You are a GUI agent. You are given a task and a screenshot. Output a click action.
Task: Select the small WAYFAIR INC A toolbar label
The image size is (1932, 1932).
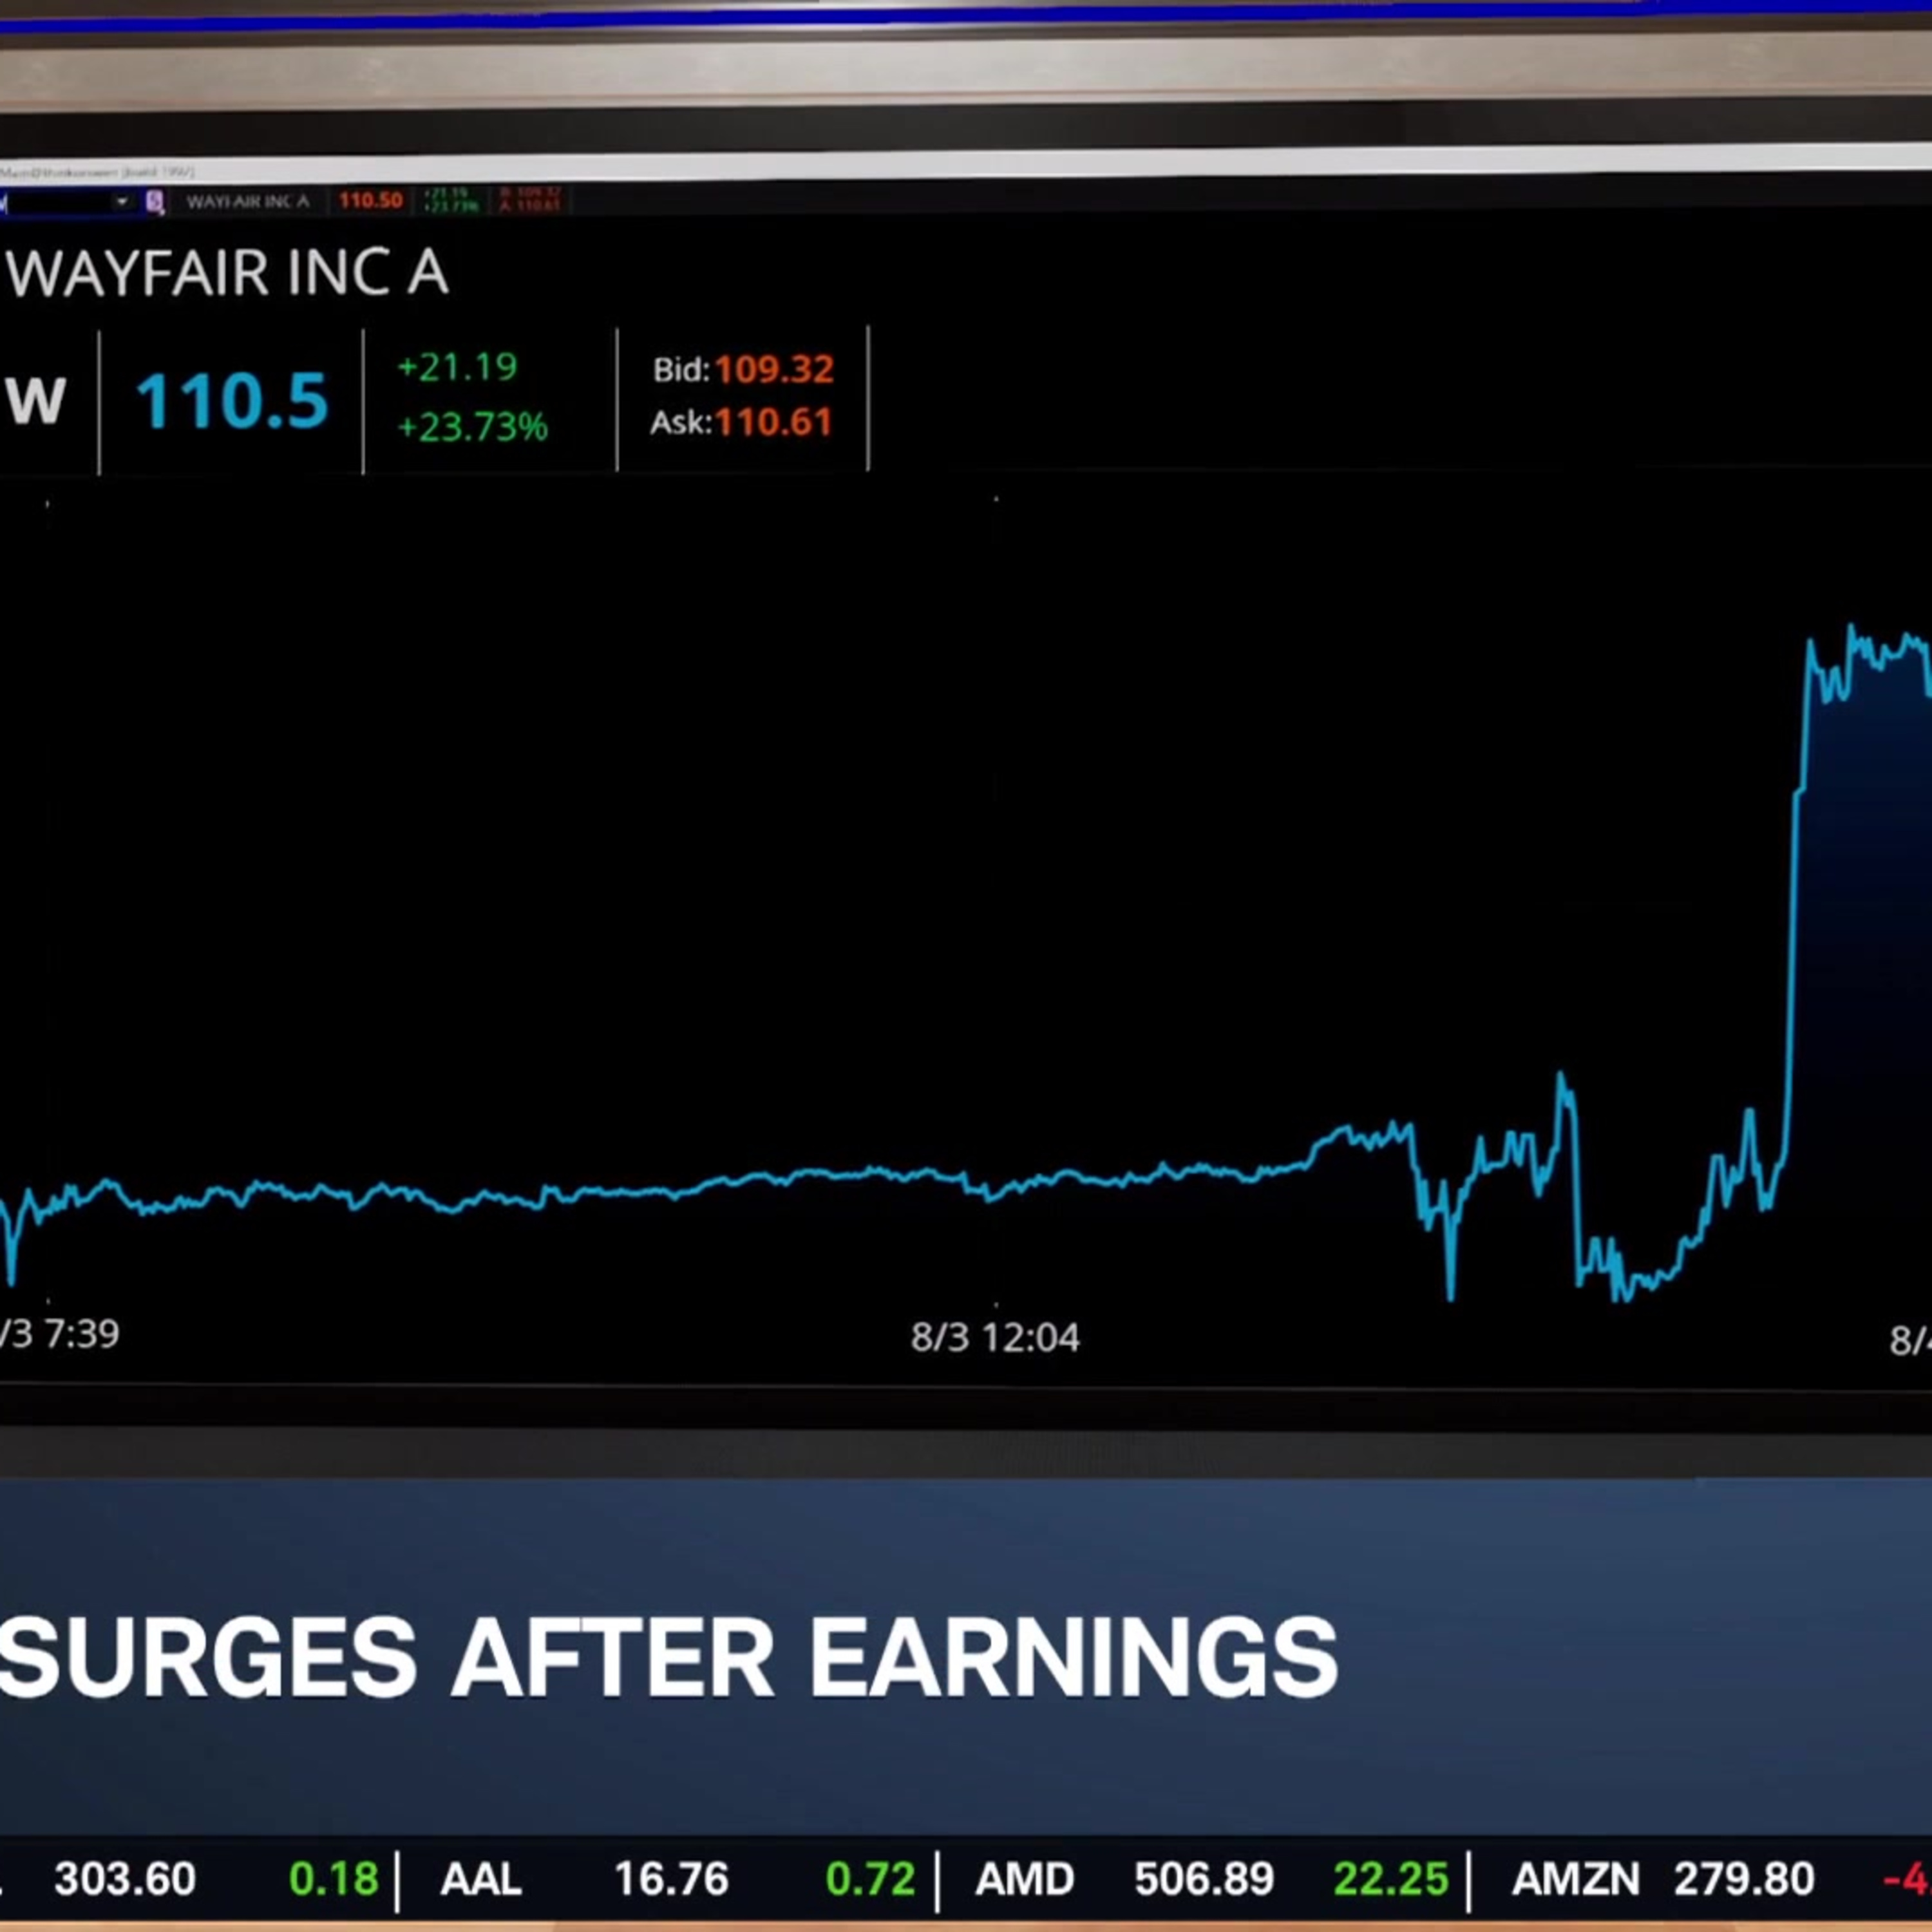pos(248,202)
